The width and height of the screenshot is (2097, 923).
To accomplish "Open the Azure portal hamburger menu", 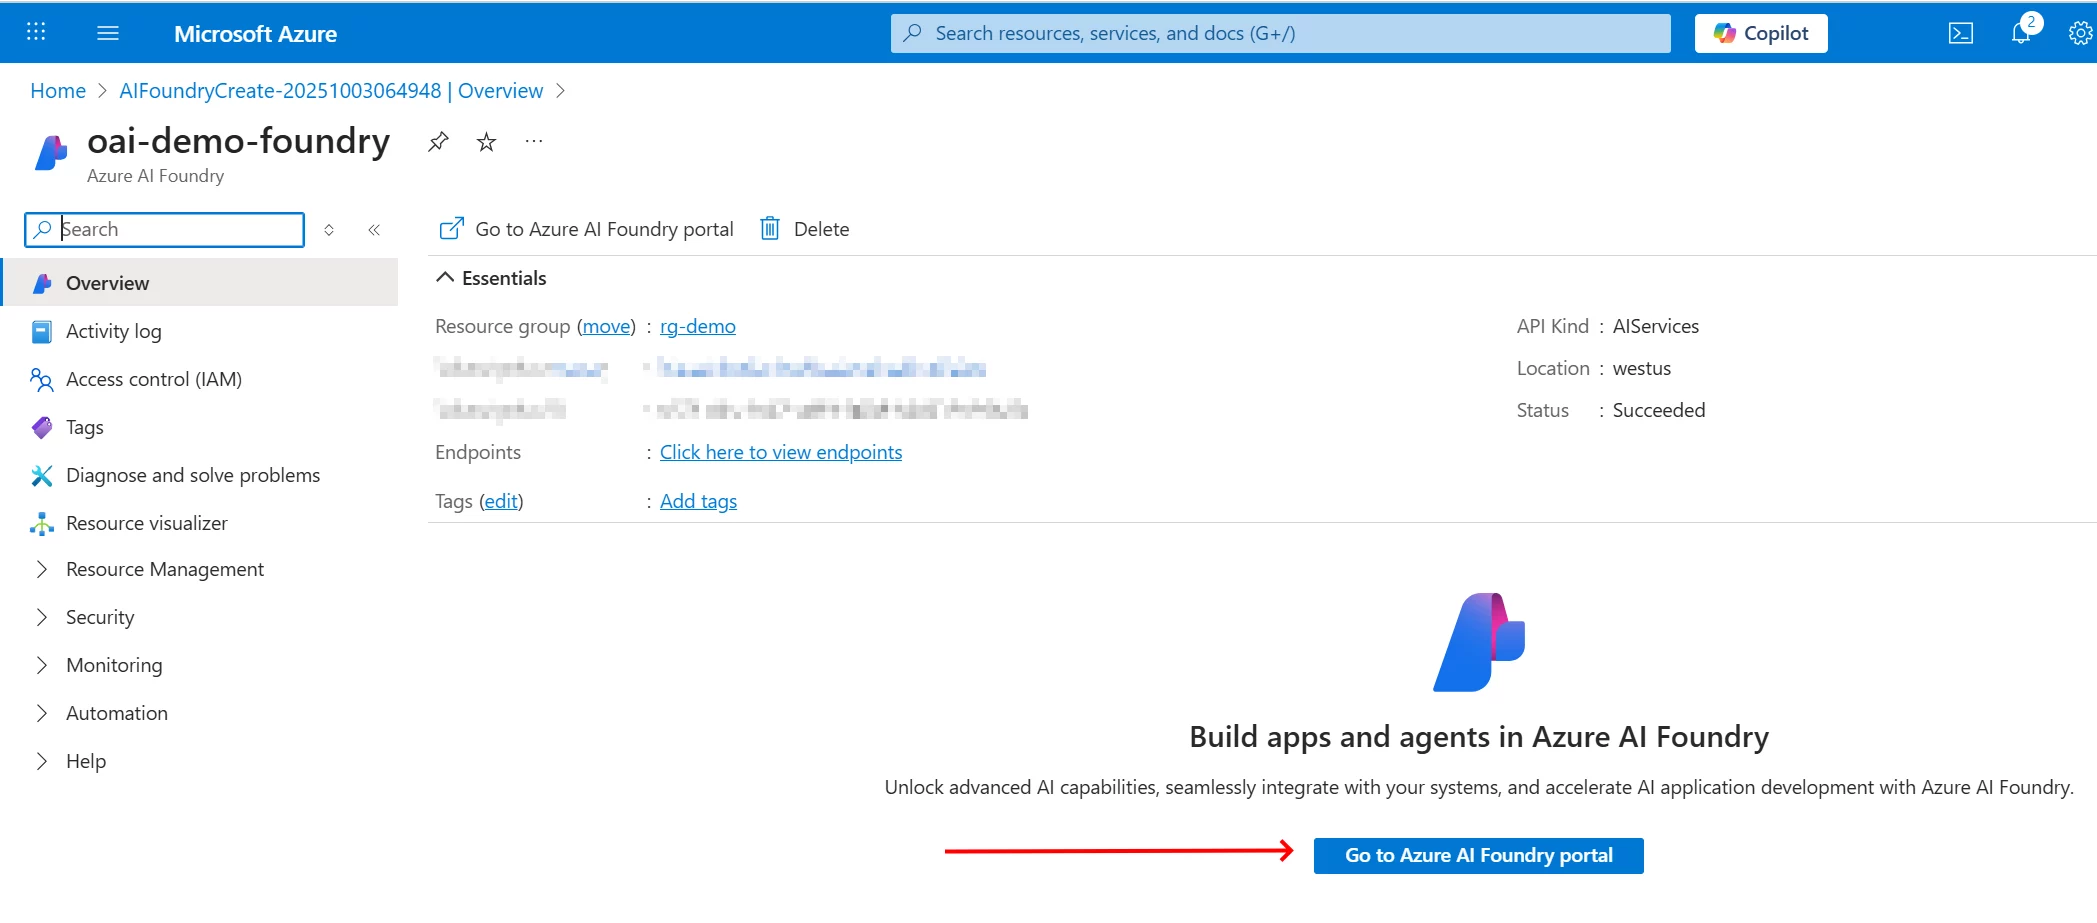I will click(108, 33).
